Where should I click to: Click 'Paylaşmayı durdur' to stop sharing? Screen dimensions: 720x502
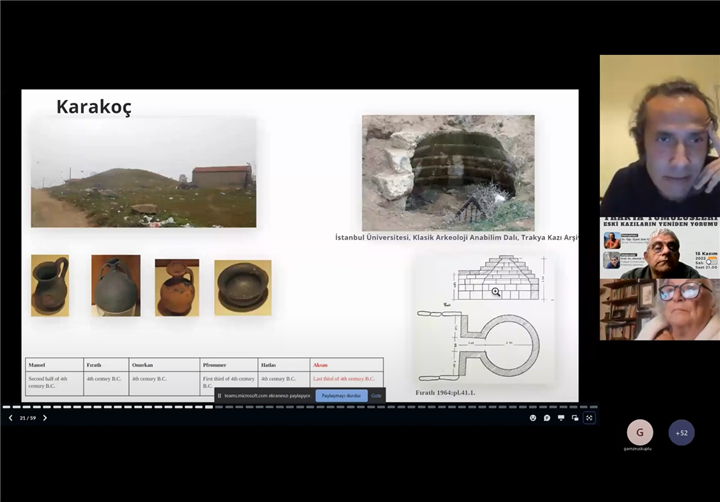341,395
